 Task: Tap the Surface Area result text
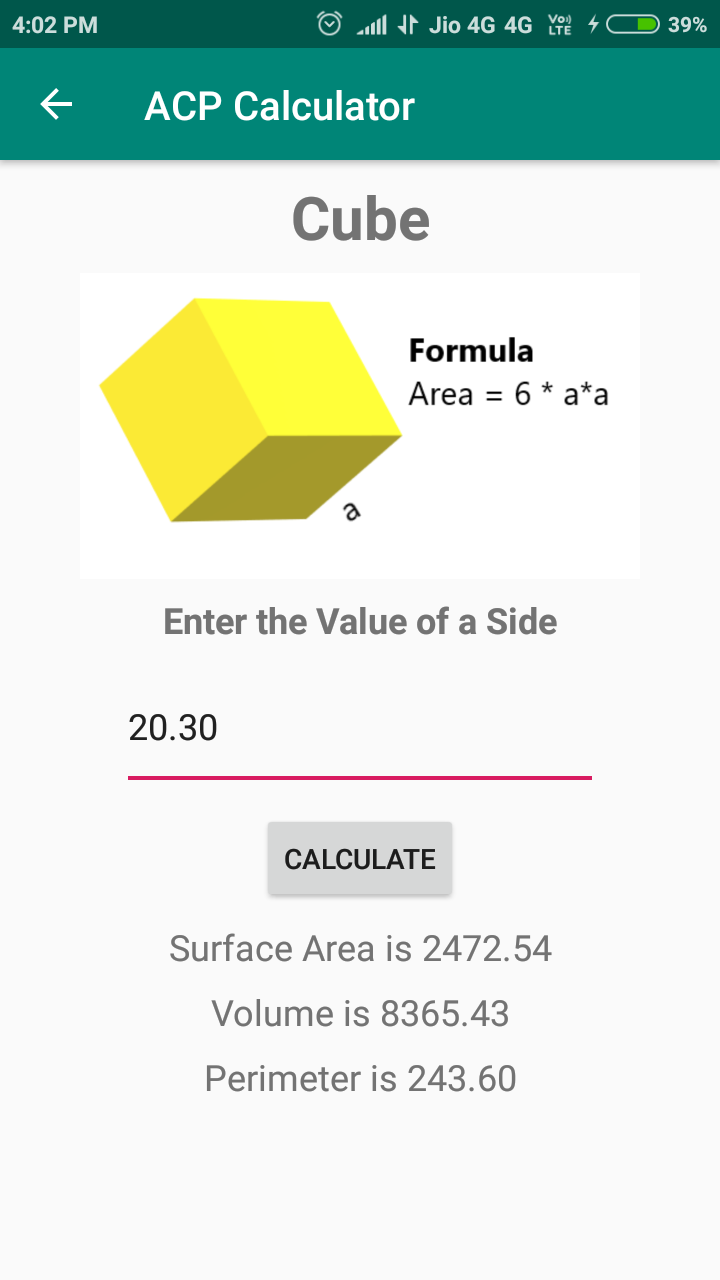click(x=360, y=948)
